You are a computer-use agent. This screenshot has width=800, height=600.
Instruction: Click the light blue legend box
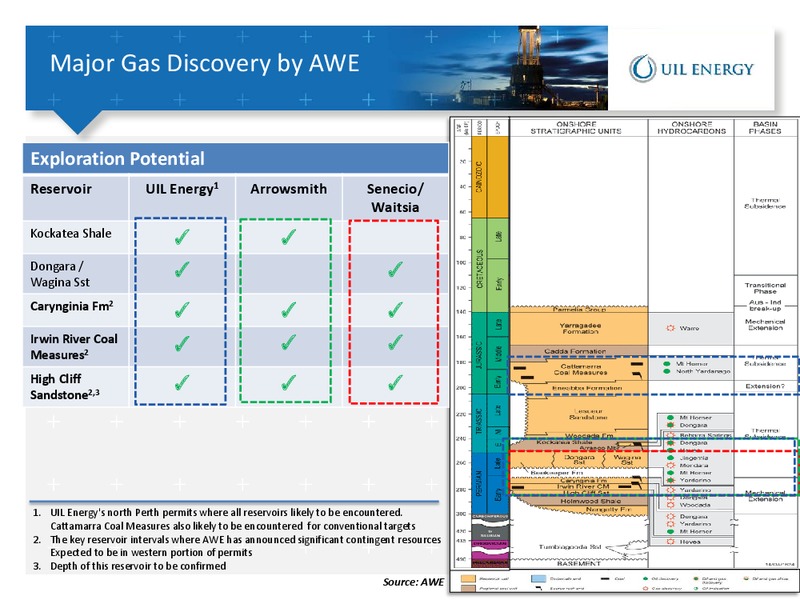click(x=539, y=579)
